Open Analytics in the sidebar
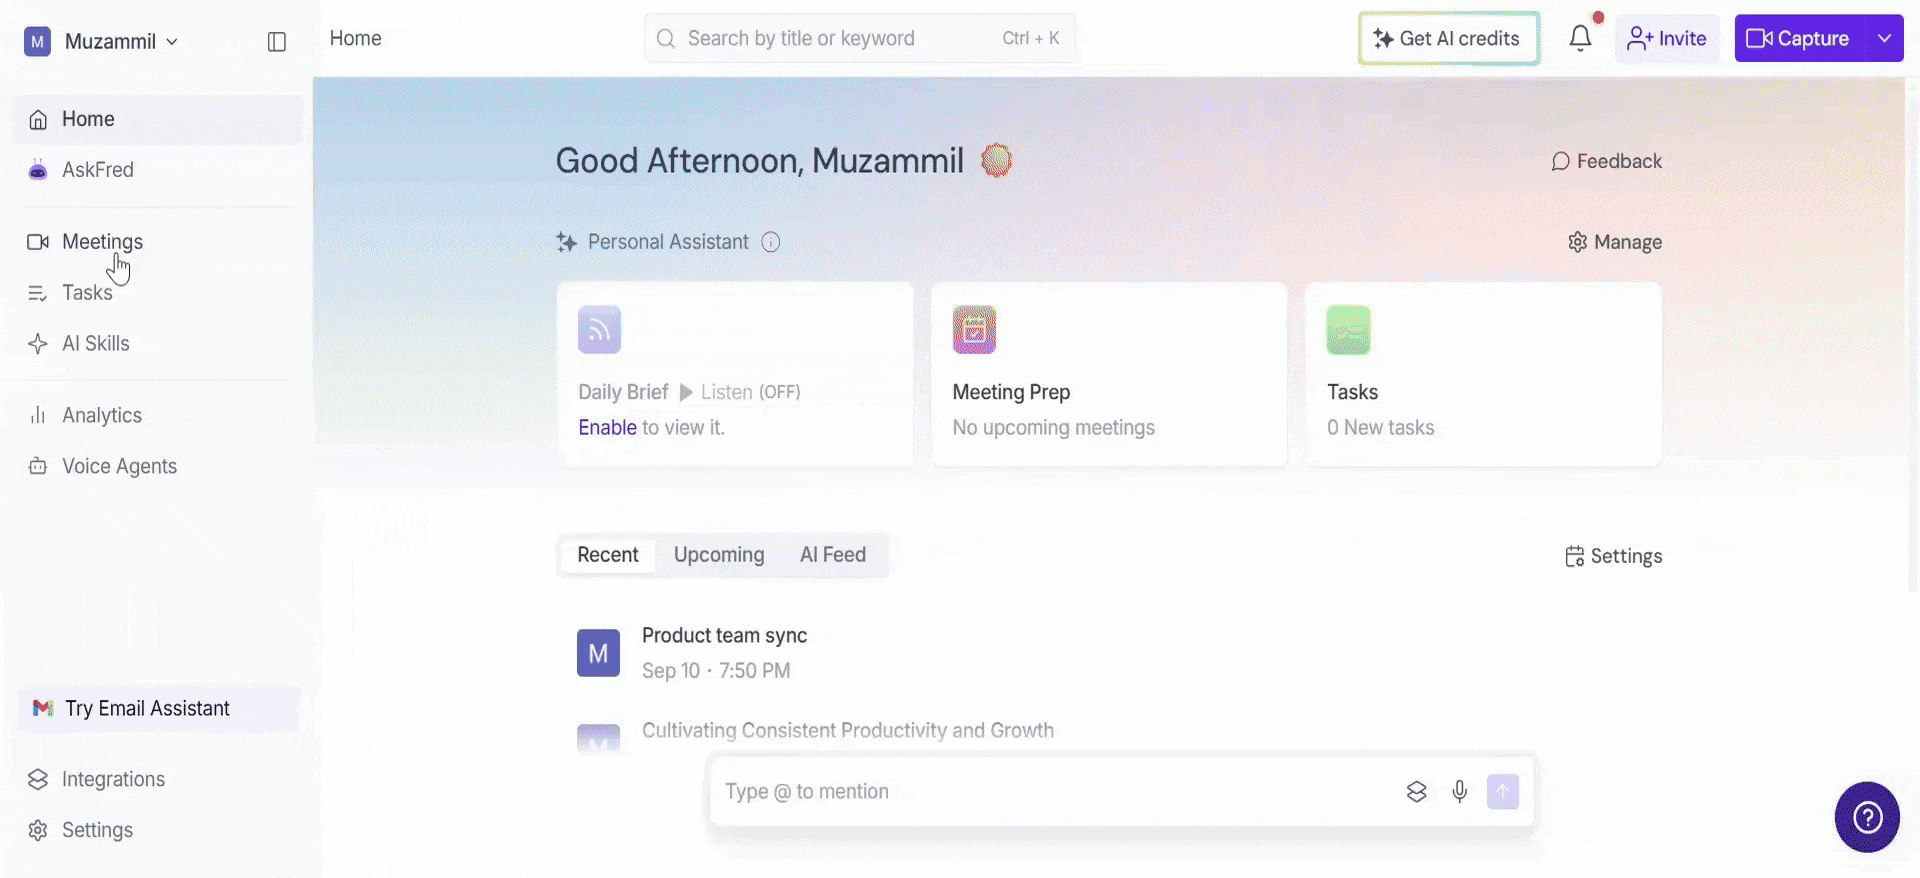This screenshot has height=878, width=1920. [x=158, y=416]
